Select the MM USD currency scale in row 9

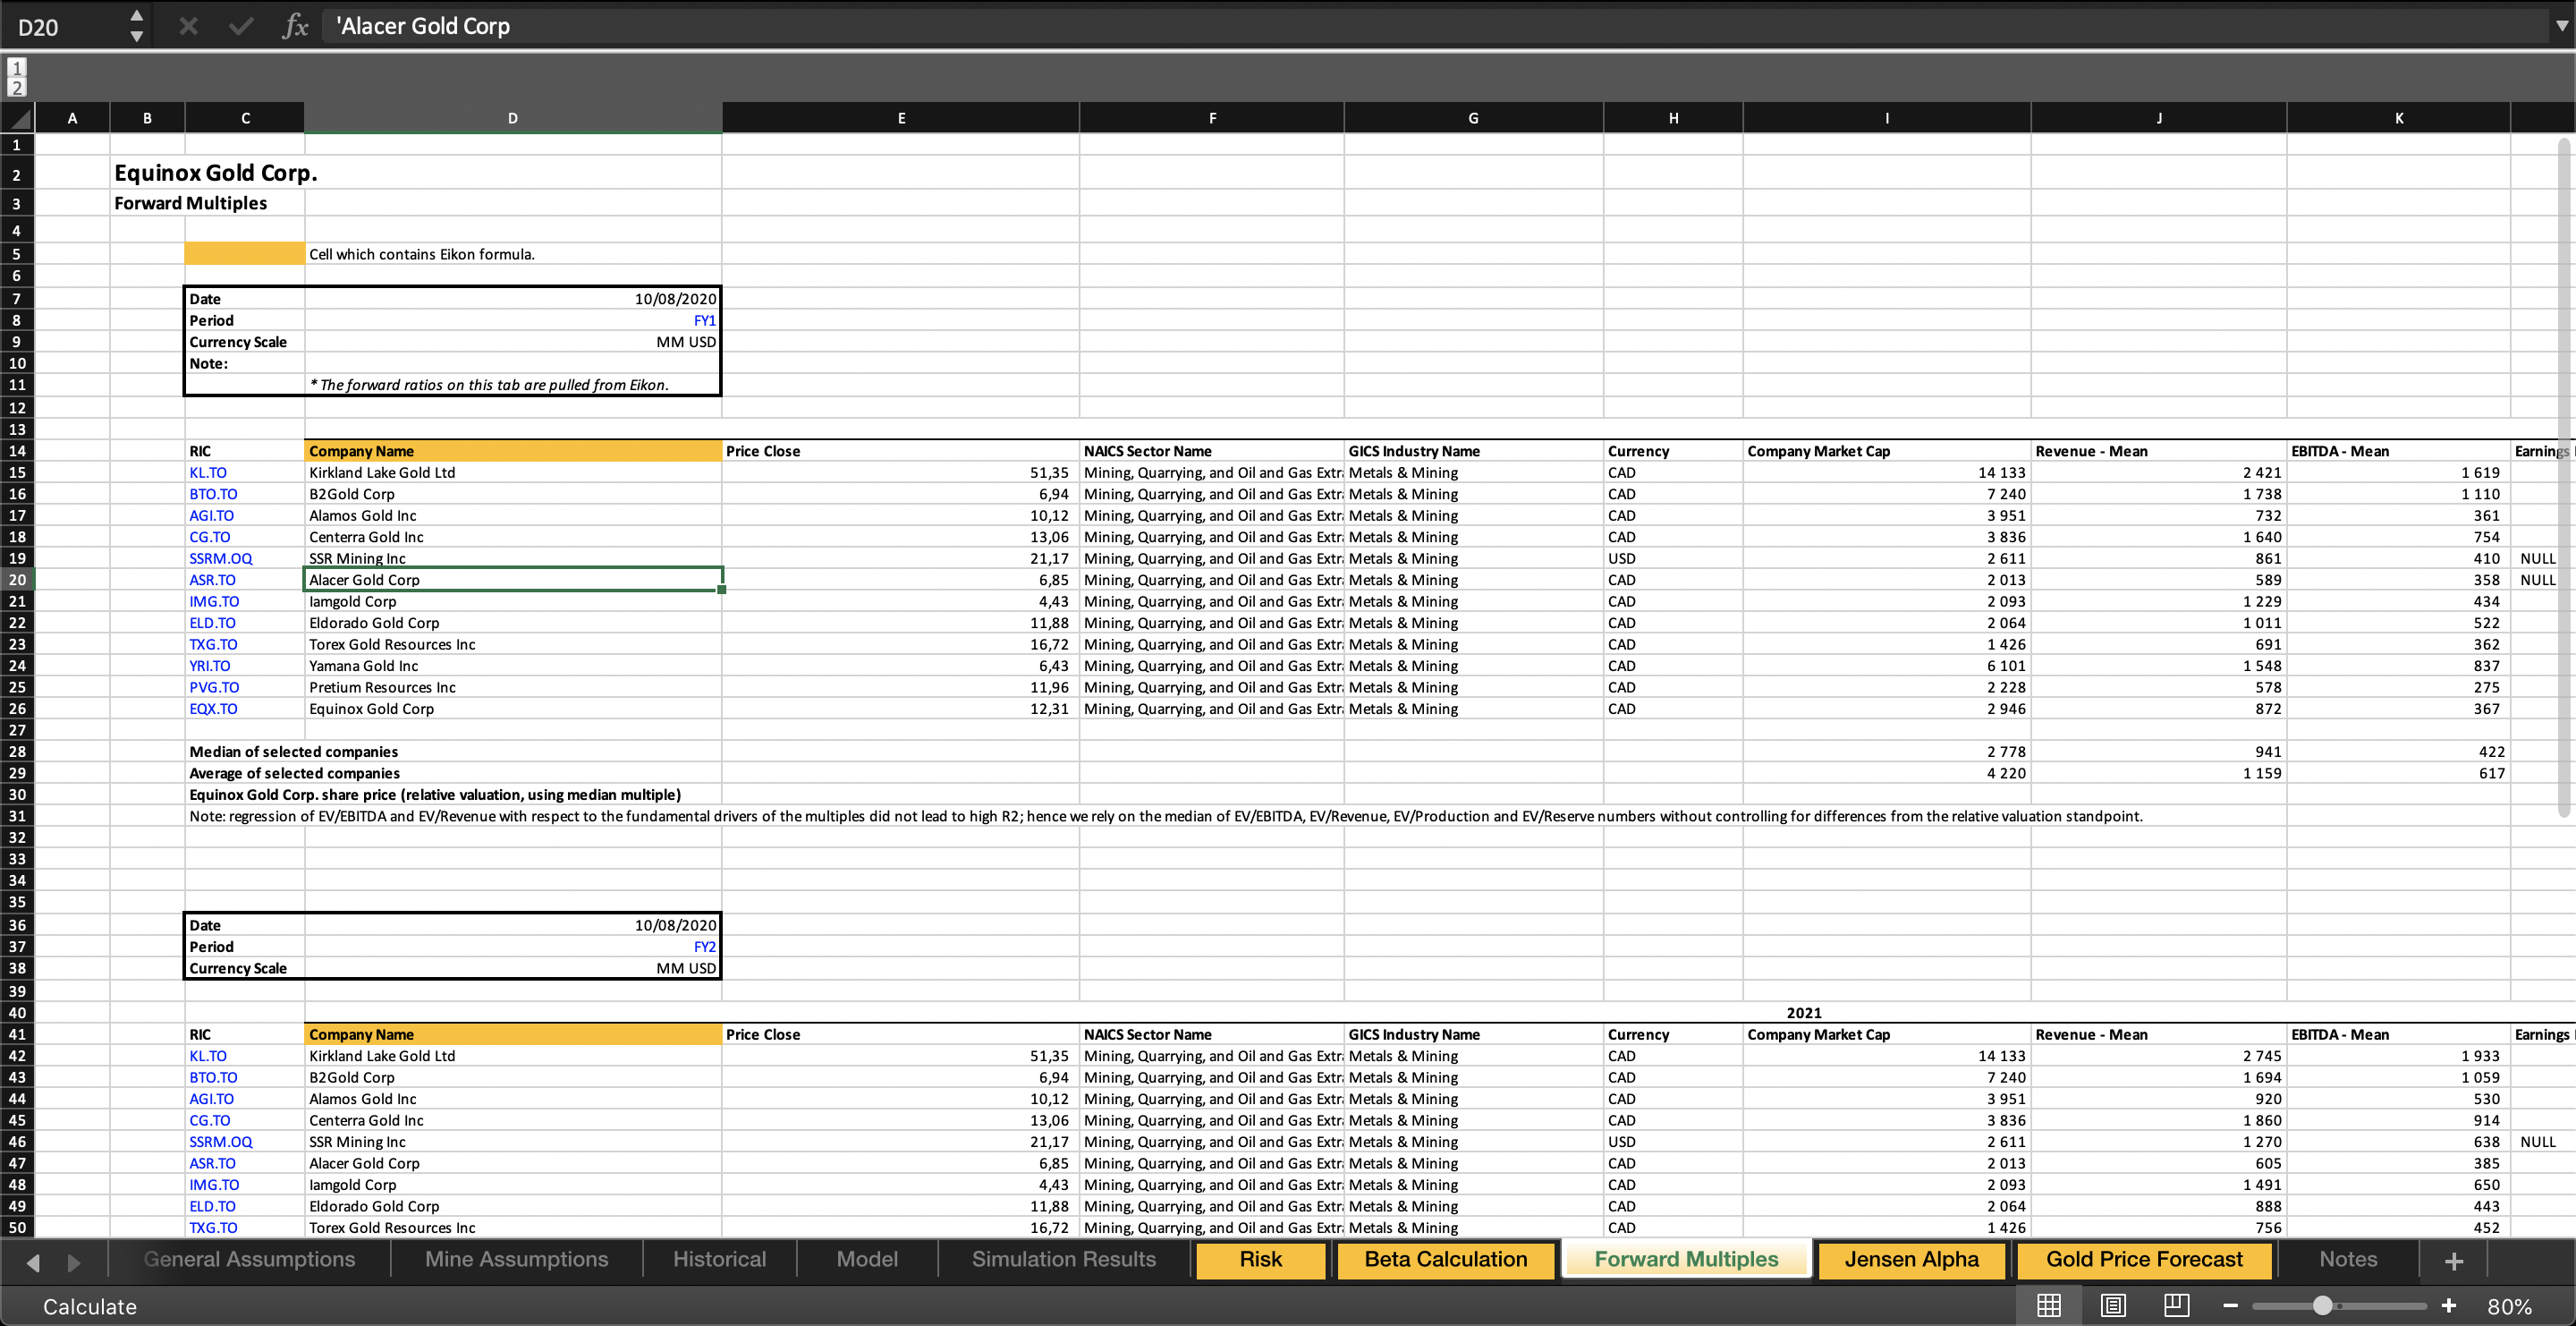pos(513,342)
